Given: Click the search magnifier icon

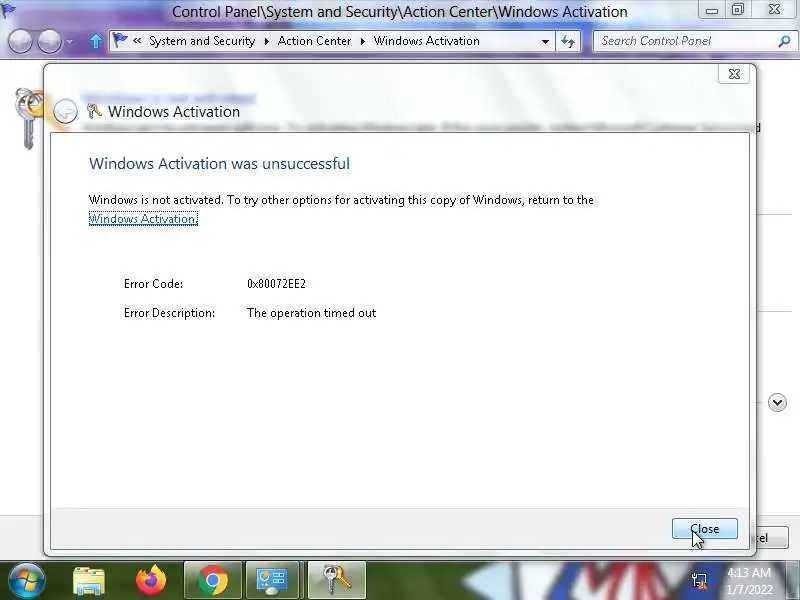Looking at the screenshot, I should pyautogui.click(x=784, y=41).
